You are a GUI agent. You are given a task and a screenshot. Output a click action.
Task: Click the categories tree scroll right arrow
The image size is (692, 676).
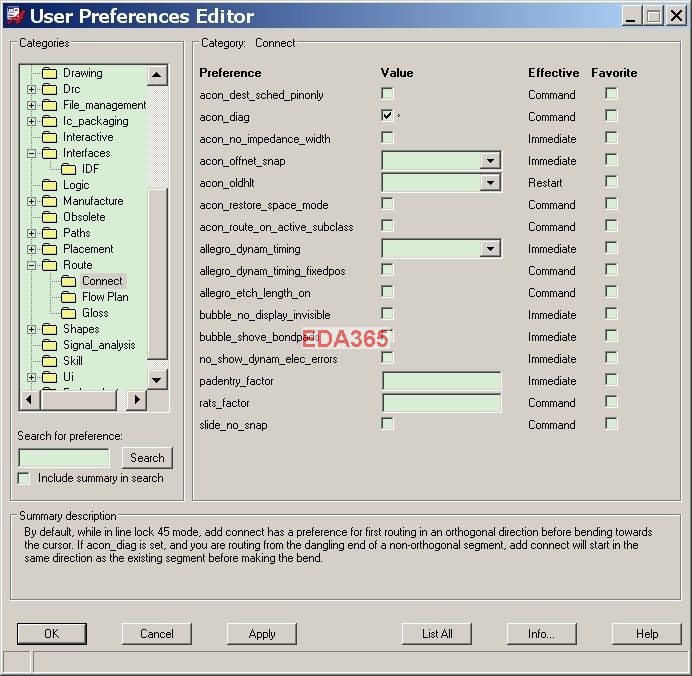(136, 400)
